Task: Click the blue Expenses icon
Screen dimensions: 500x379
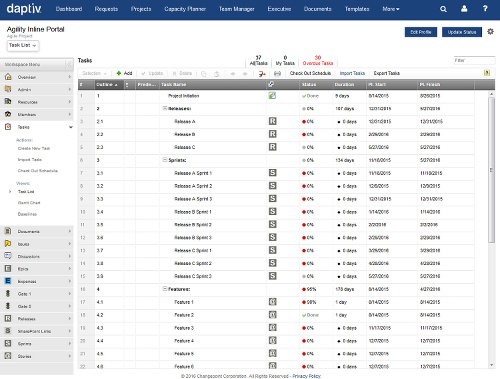Action: click(8, 281)
